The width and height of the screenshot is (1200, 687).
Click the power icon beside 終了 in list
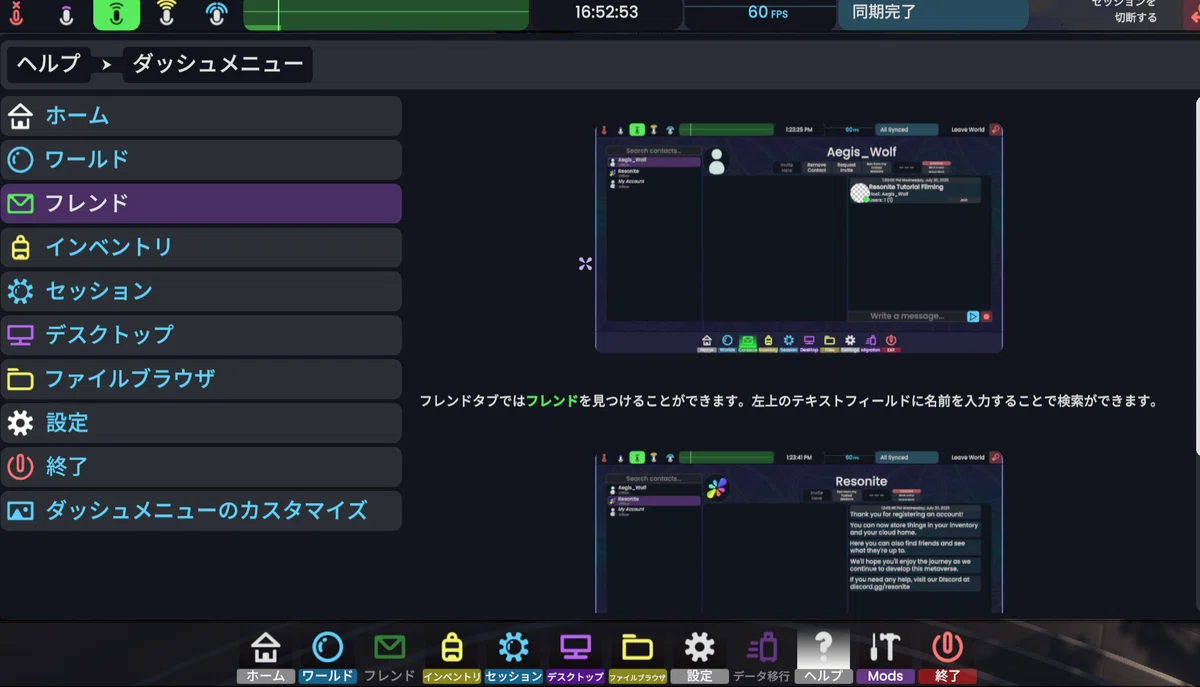[20, 467]
